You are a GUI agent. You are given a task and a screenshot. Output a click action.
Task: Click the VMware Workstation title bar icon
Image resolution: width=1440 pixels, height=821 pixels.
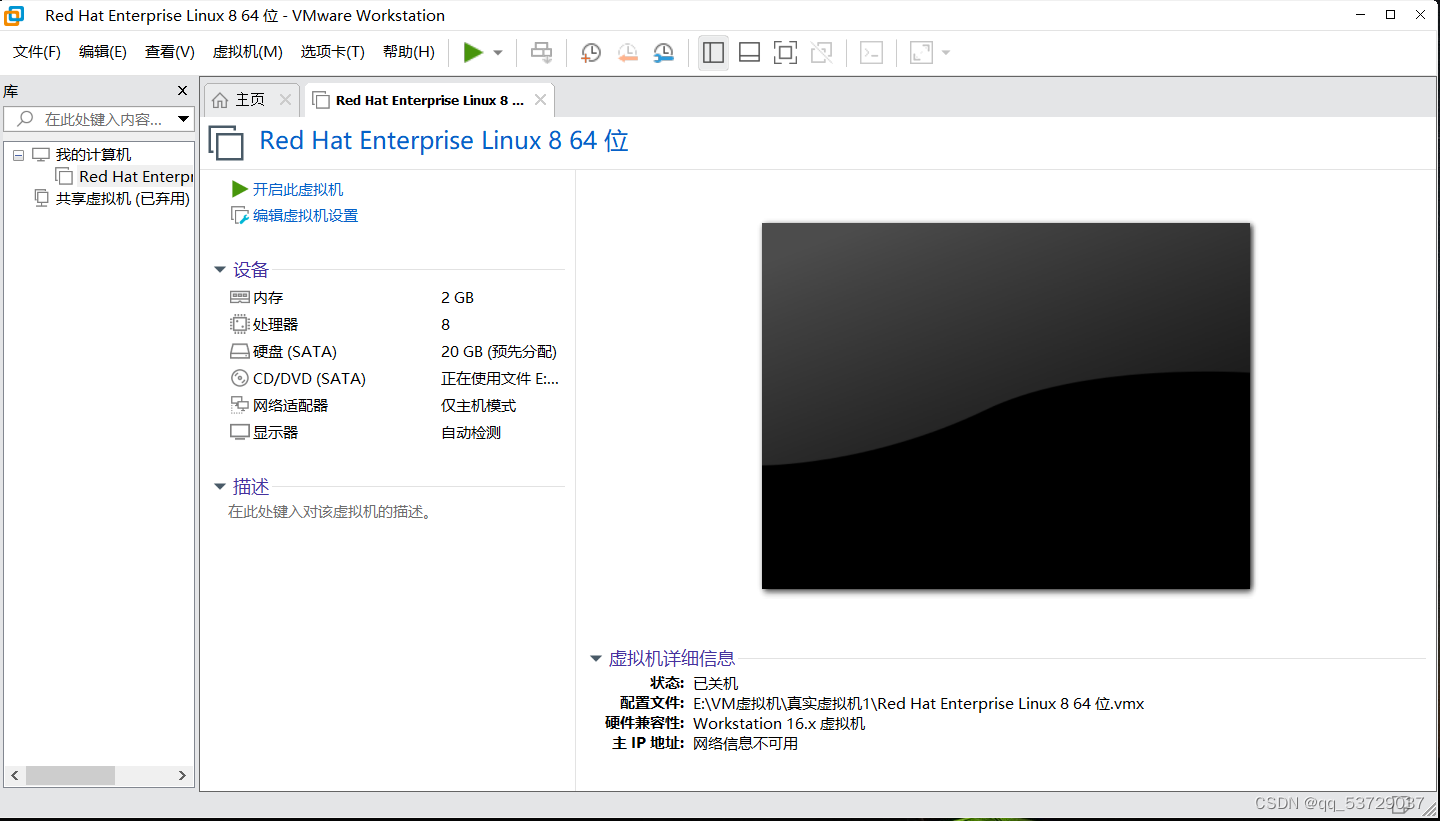click(x=15, y=15)
